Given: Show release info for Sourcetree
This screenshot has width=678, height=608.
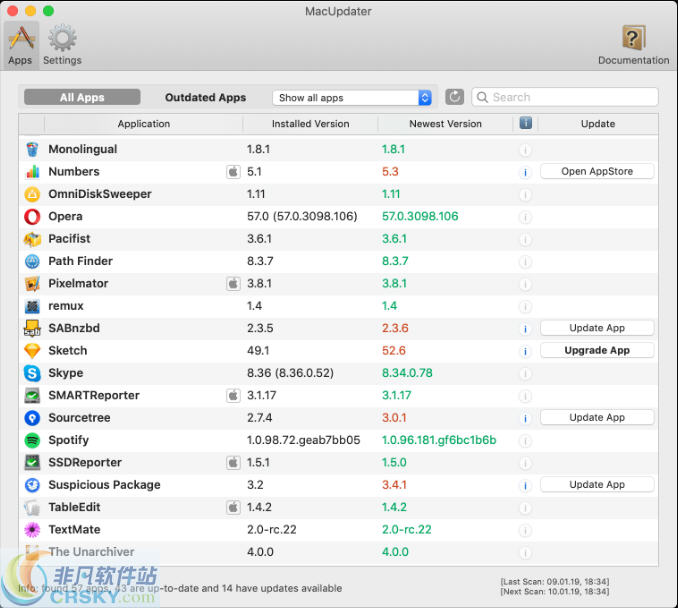Looking at the screenshot, I should pyautogui.click(x=525, y=419).
